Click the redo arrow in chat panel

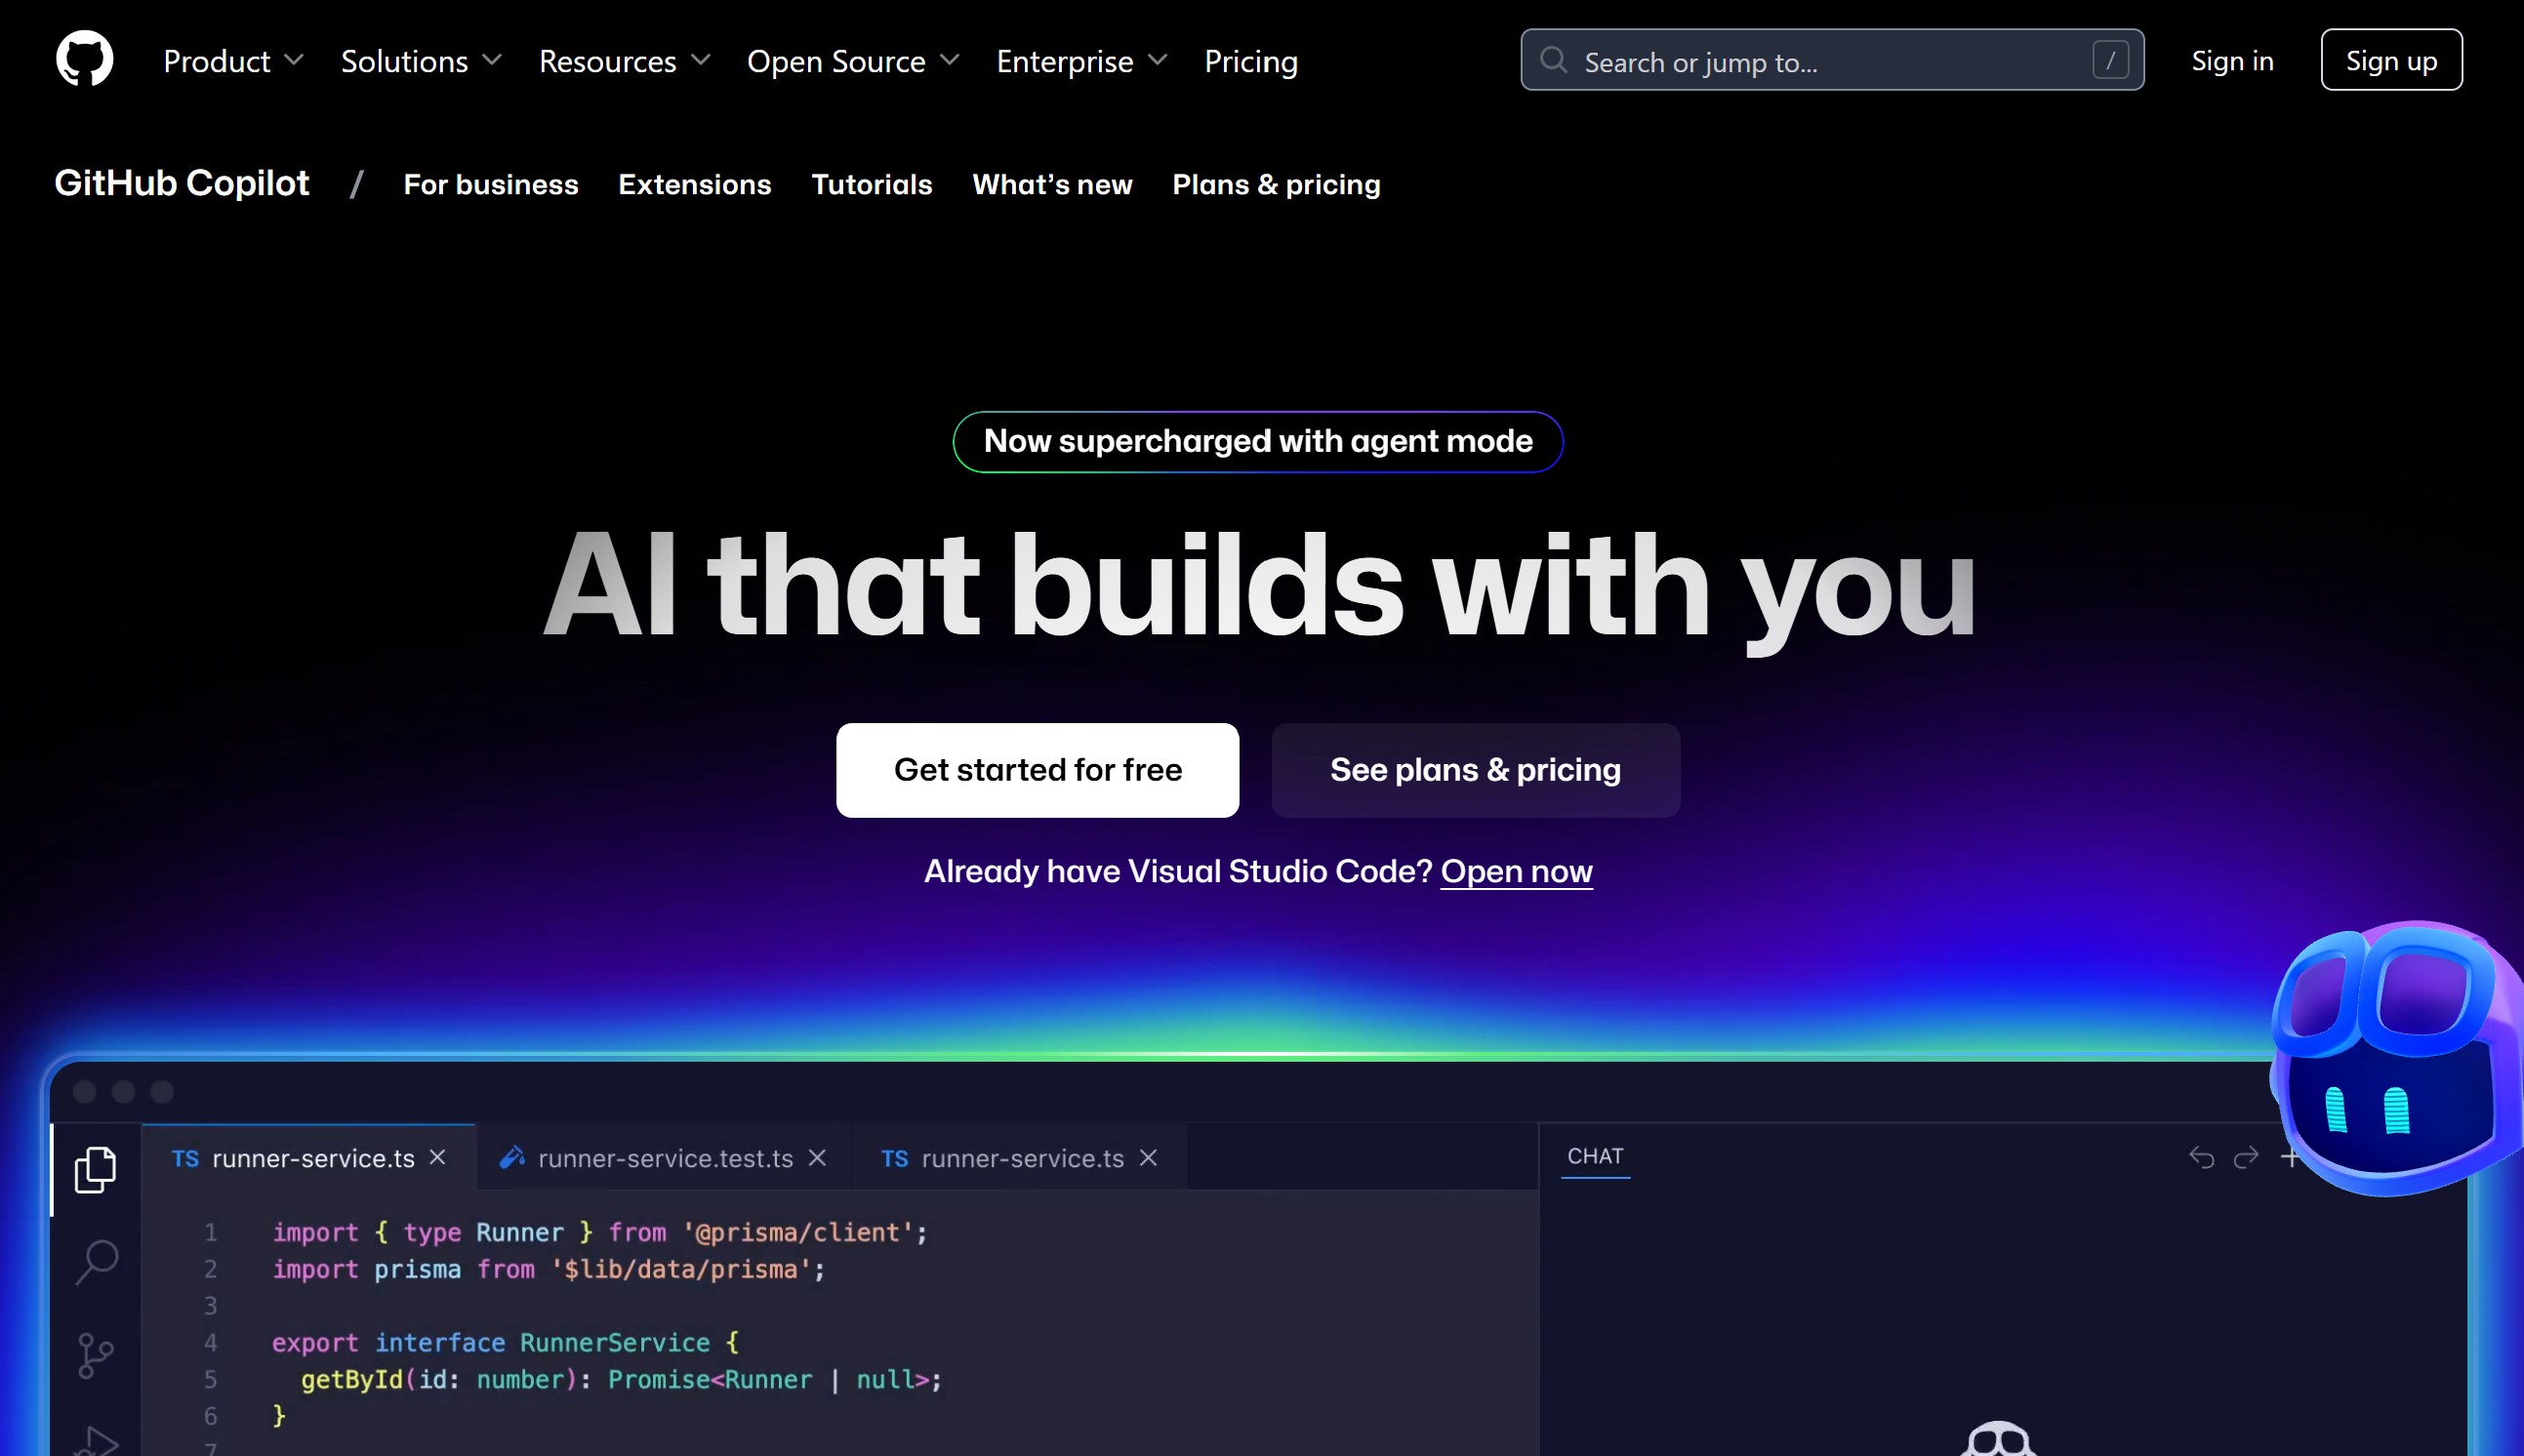[2246, 1157]
